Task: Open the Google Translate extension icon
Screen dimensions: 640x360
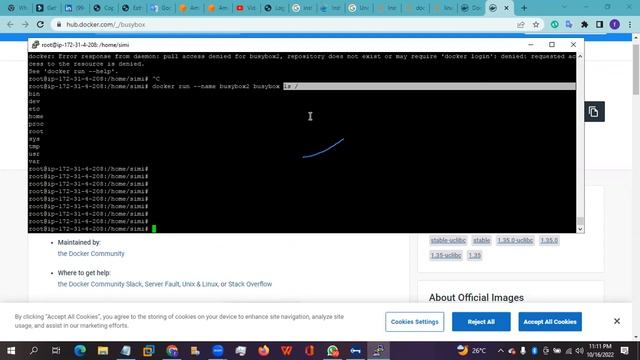Action: pos(569,24)
